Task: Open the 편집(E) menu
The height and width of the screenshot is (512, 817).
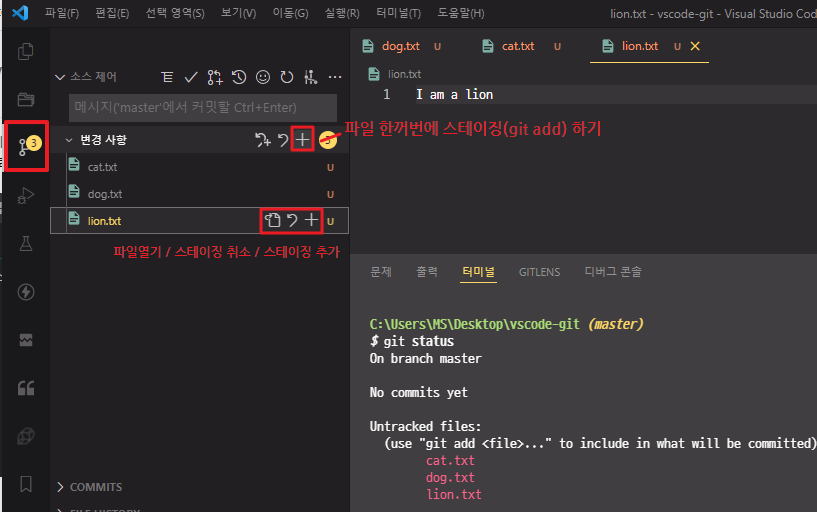Action: pyautogui.click(x=112, y=13)
